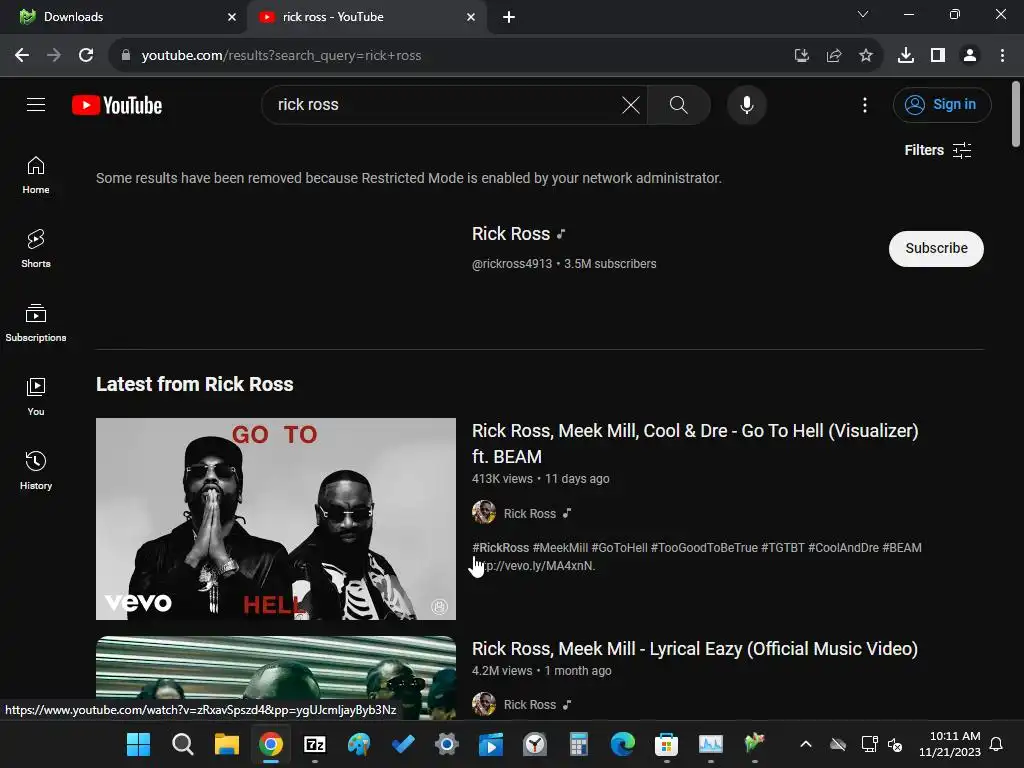Open Windows Start menu
This screenshot has width=1024, height=768.
138,744
